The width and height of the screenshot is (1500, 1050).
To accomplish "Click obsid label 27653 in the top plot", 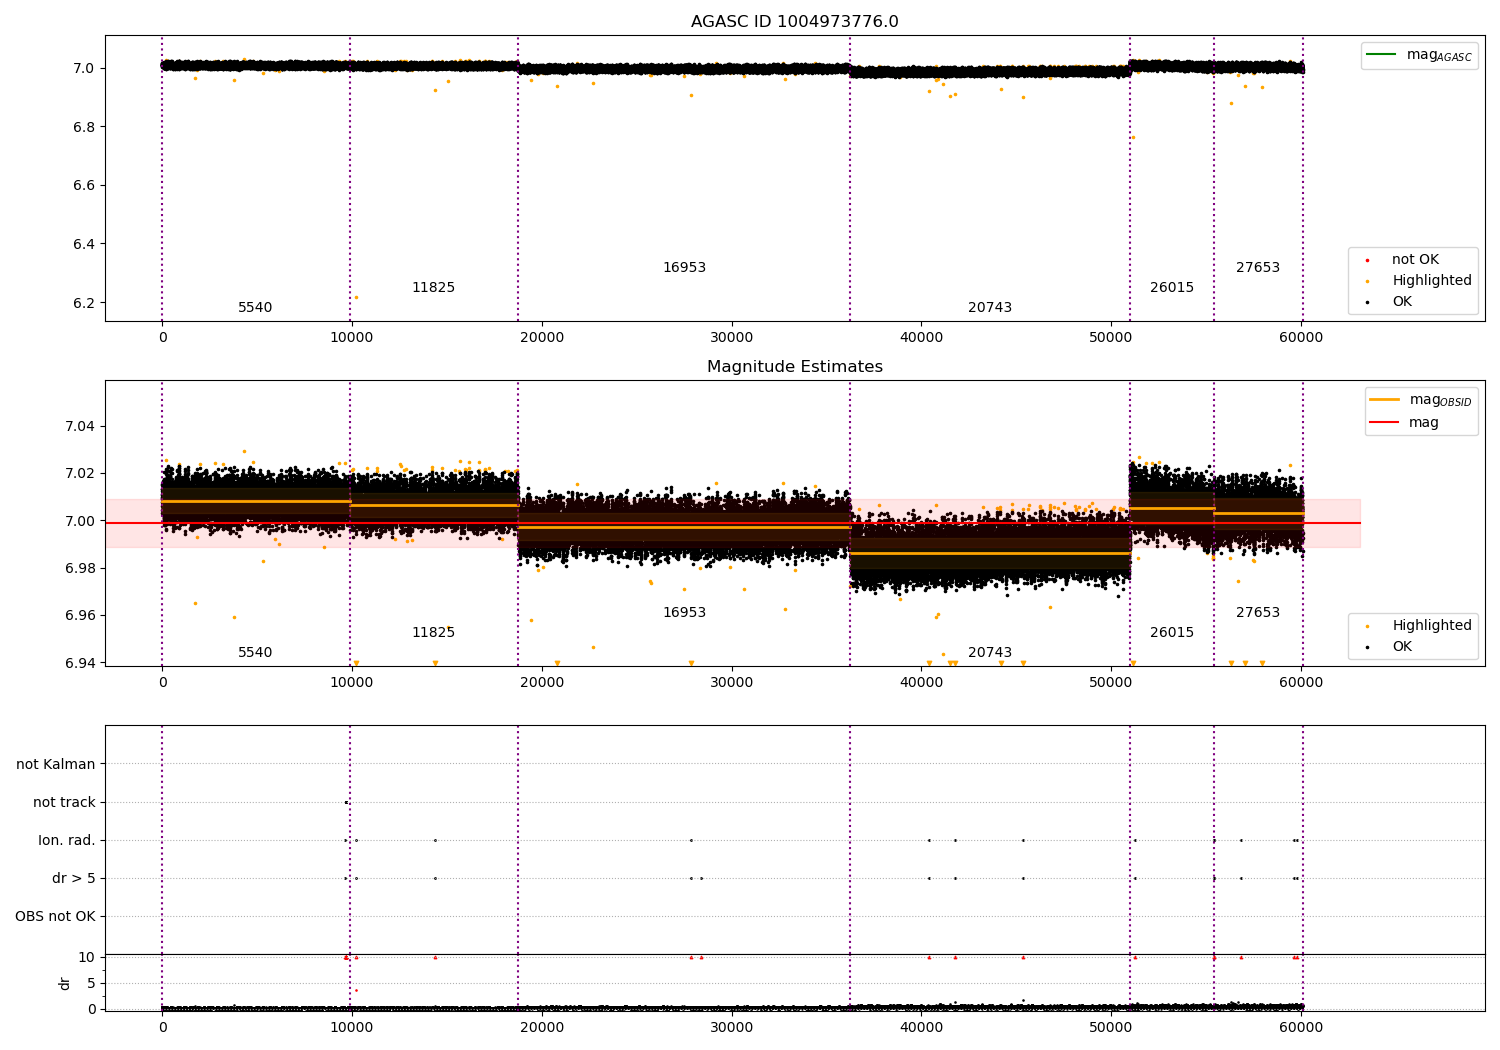I will [1258, 268].
